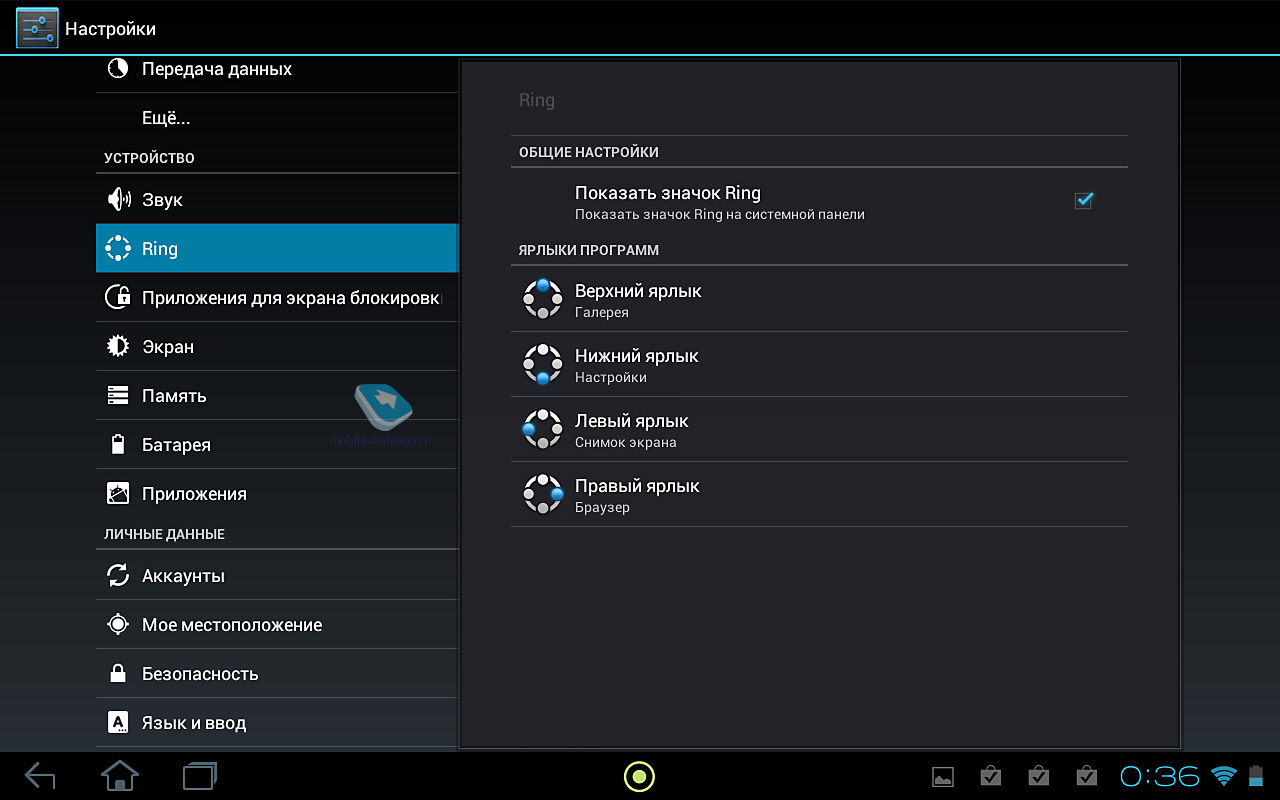The width and height of the screenshot is (1280, 800).
Task: Tap the apps icon next to Приложения
Action: 118,493
